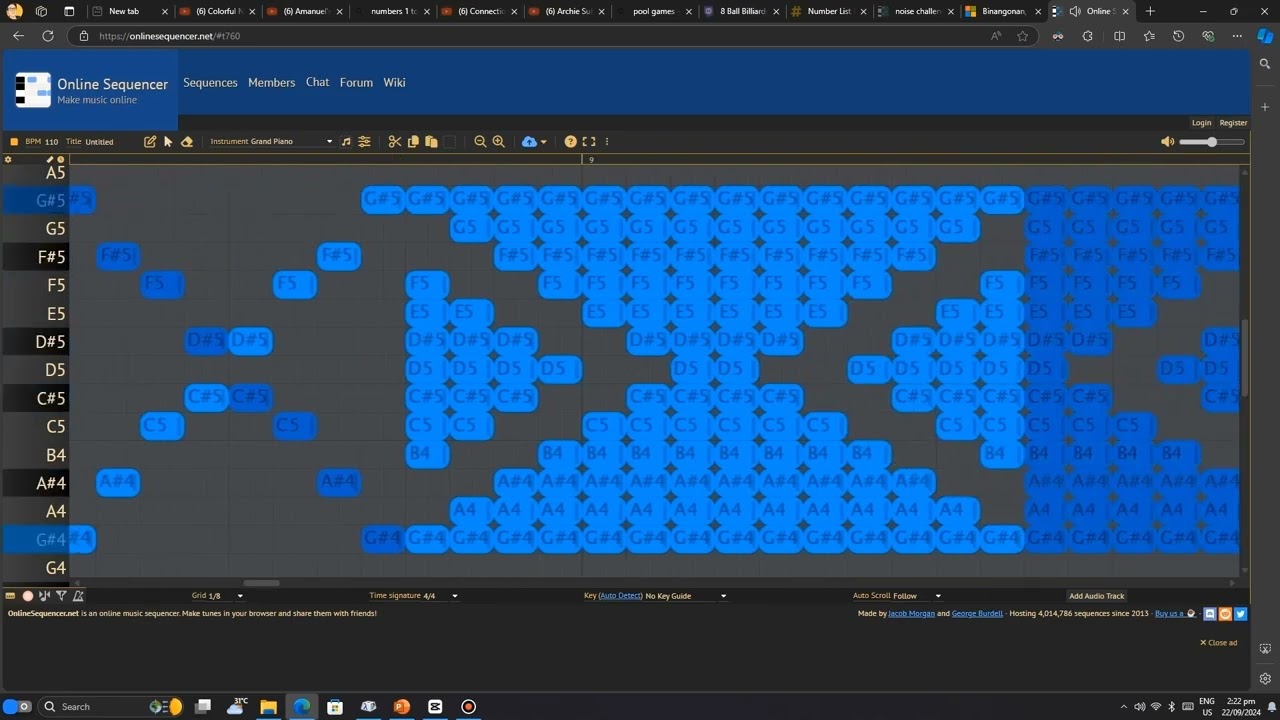Select the arrow pointer edit tool

click(168, 142)
